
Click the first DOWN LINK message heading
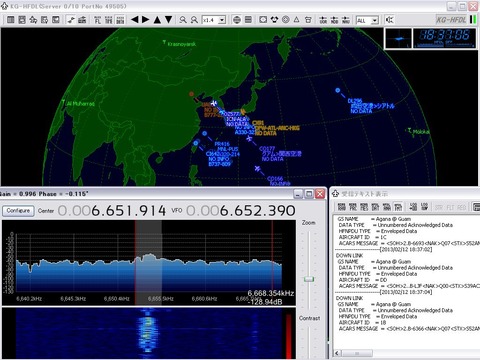(349, 255)
